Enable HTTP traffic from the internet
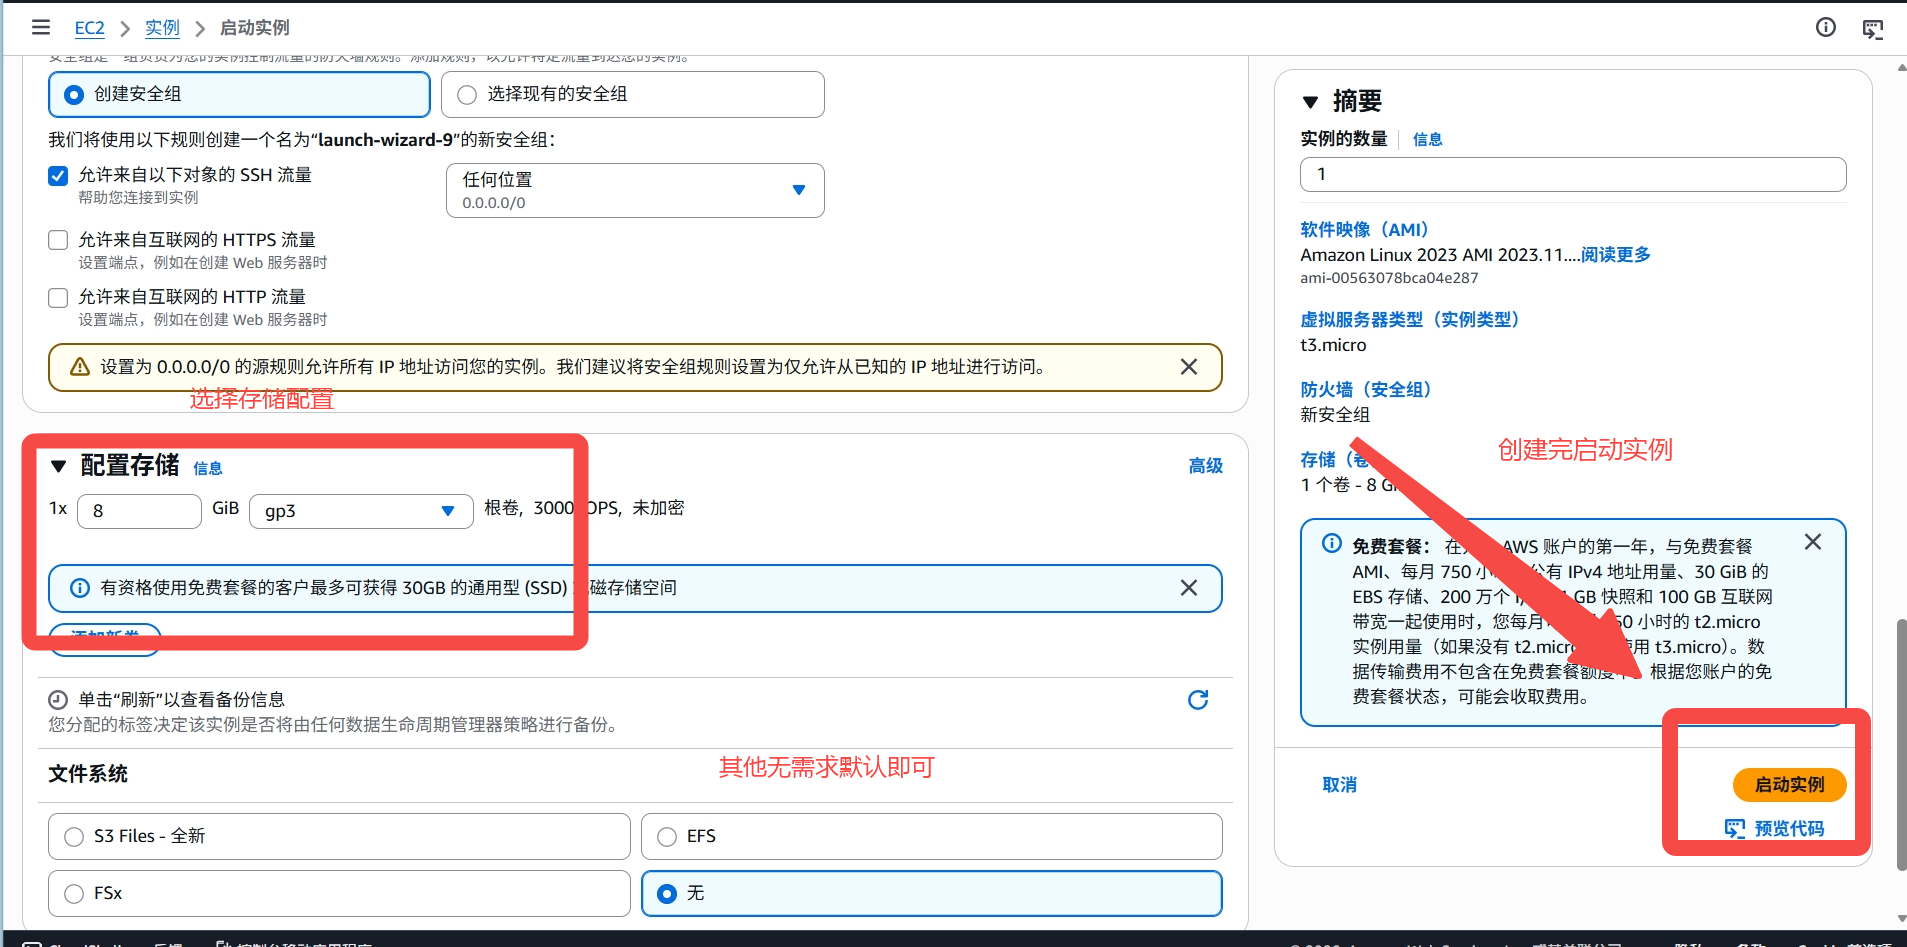The image size is (1907, 947). (x=58, y=297)
